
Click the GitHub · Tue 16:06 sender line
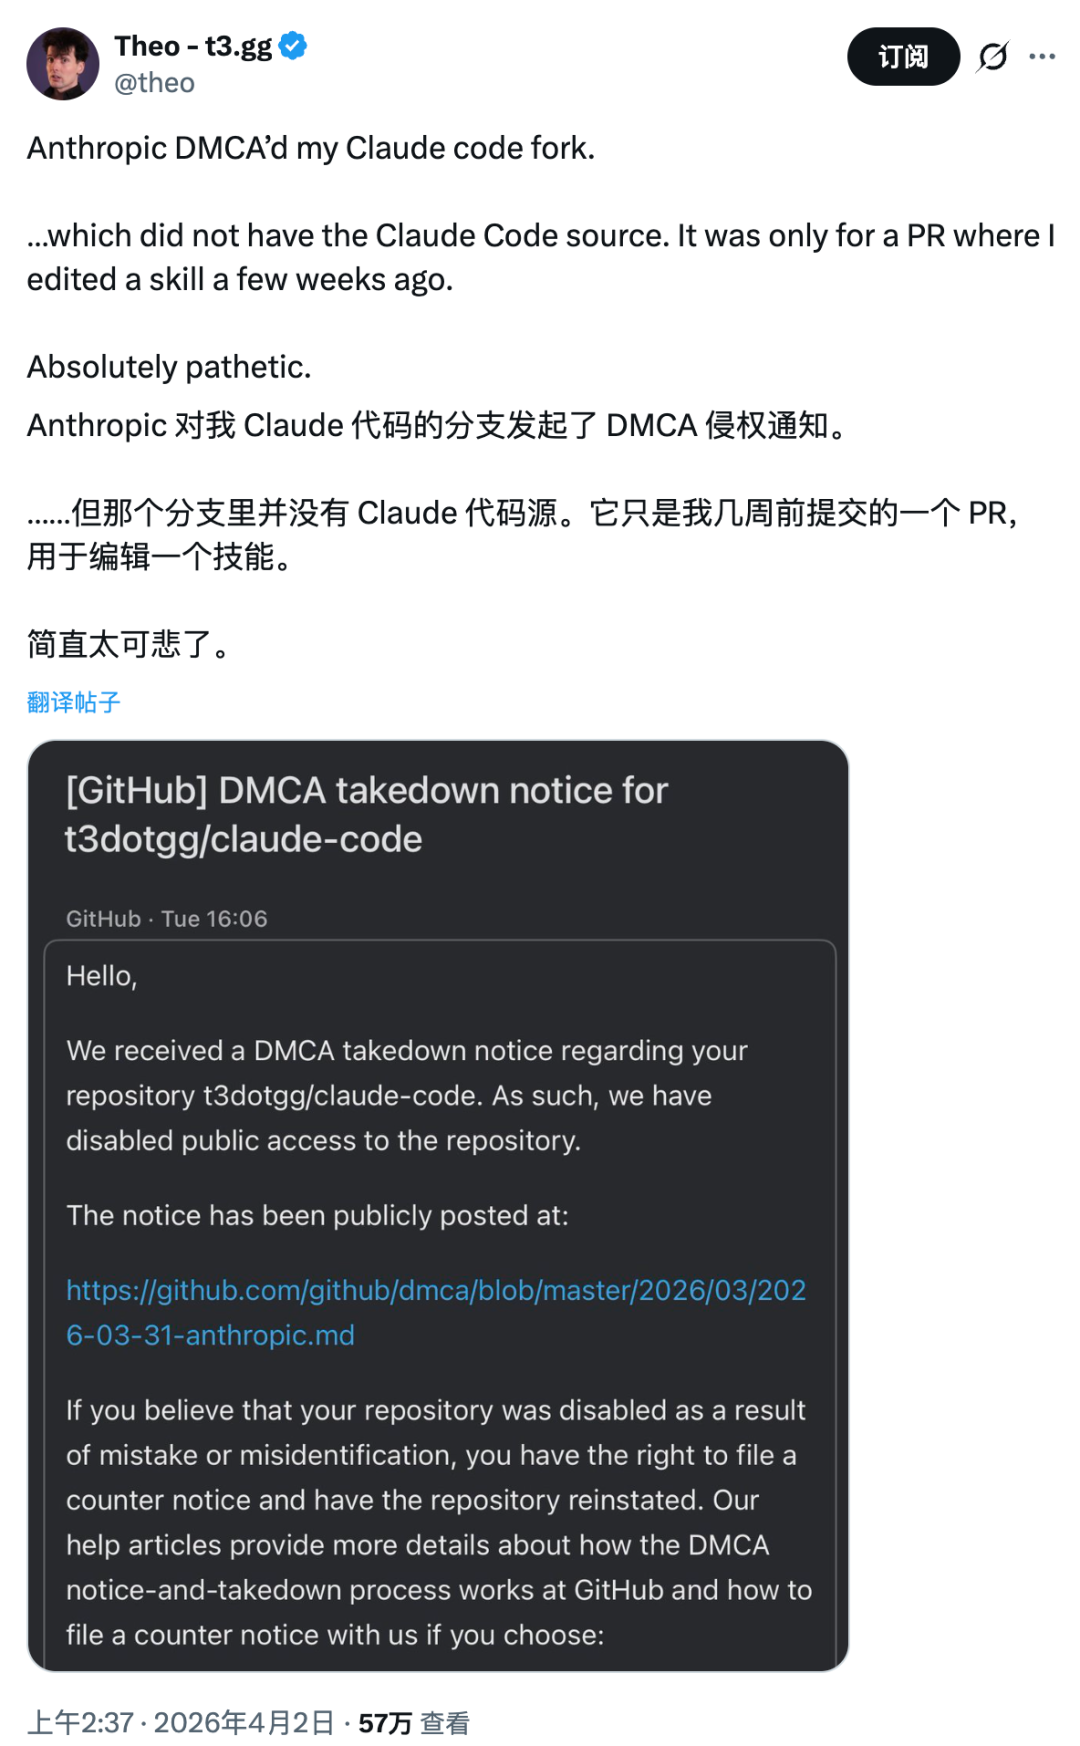[167, 919]
